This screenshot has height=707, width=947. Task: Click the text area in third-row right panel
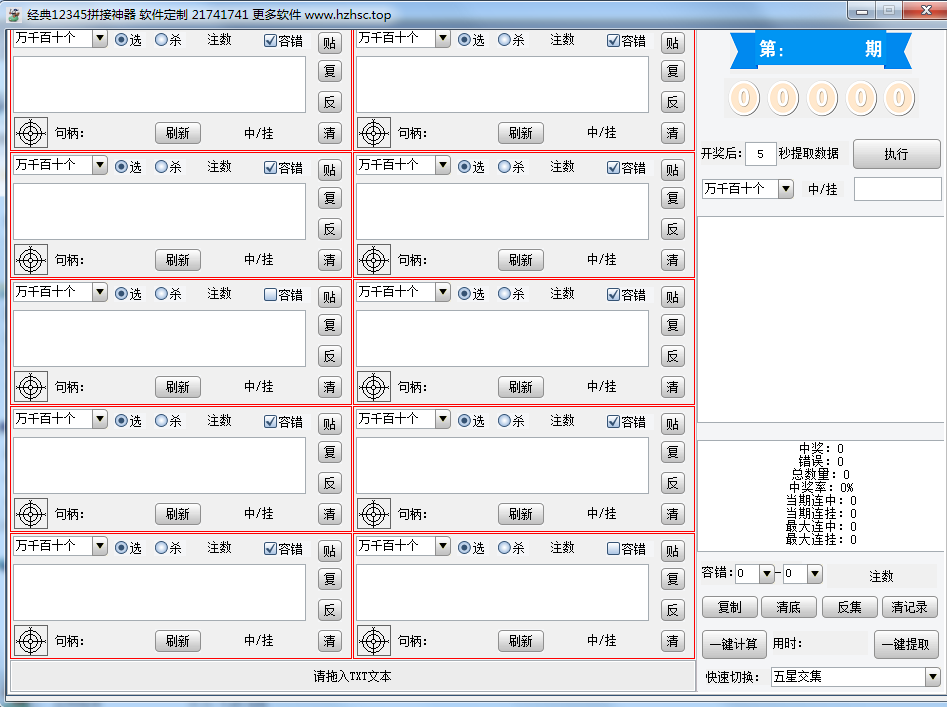502,339
